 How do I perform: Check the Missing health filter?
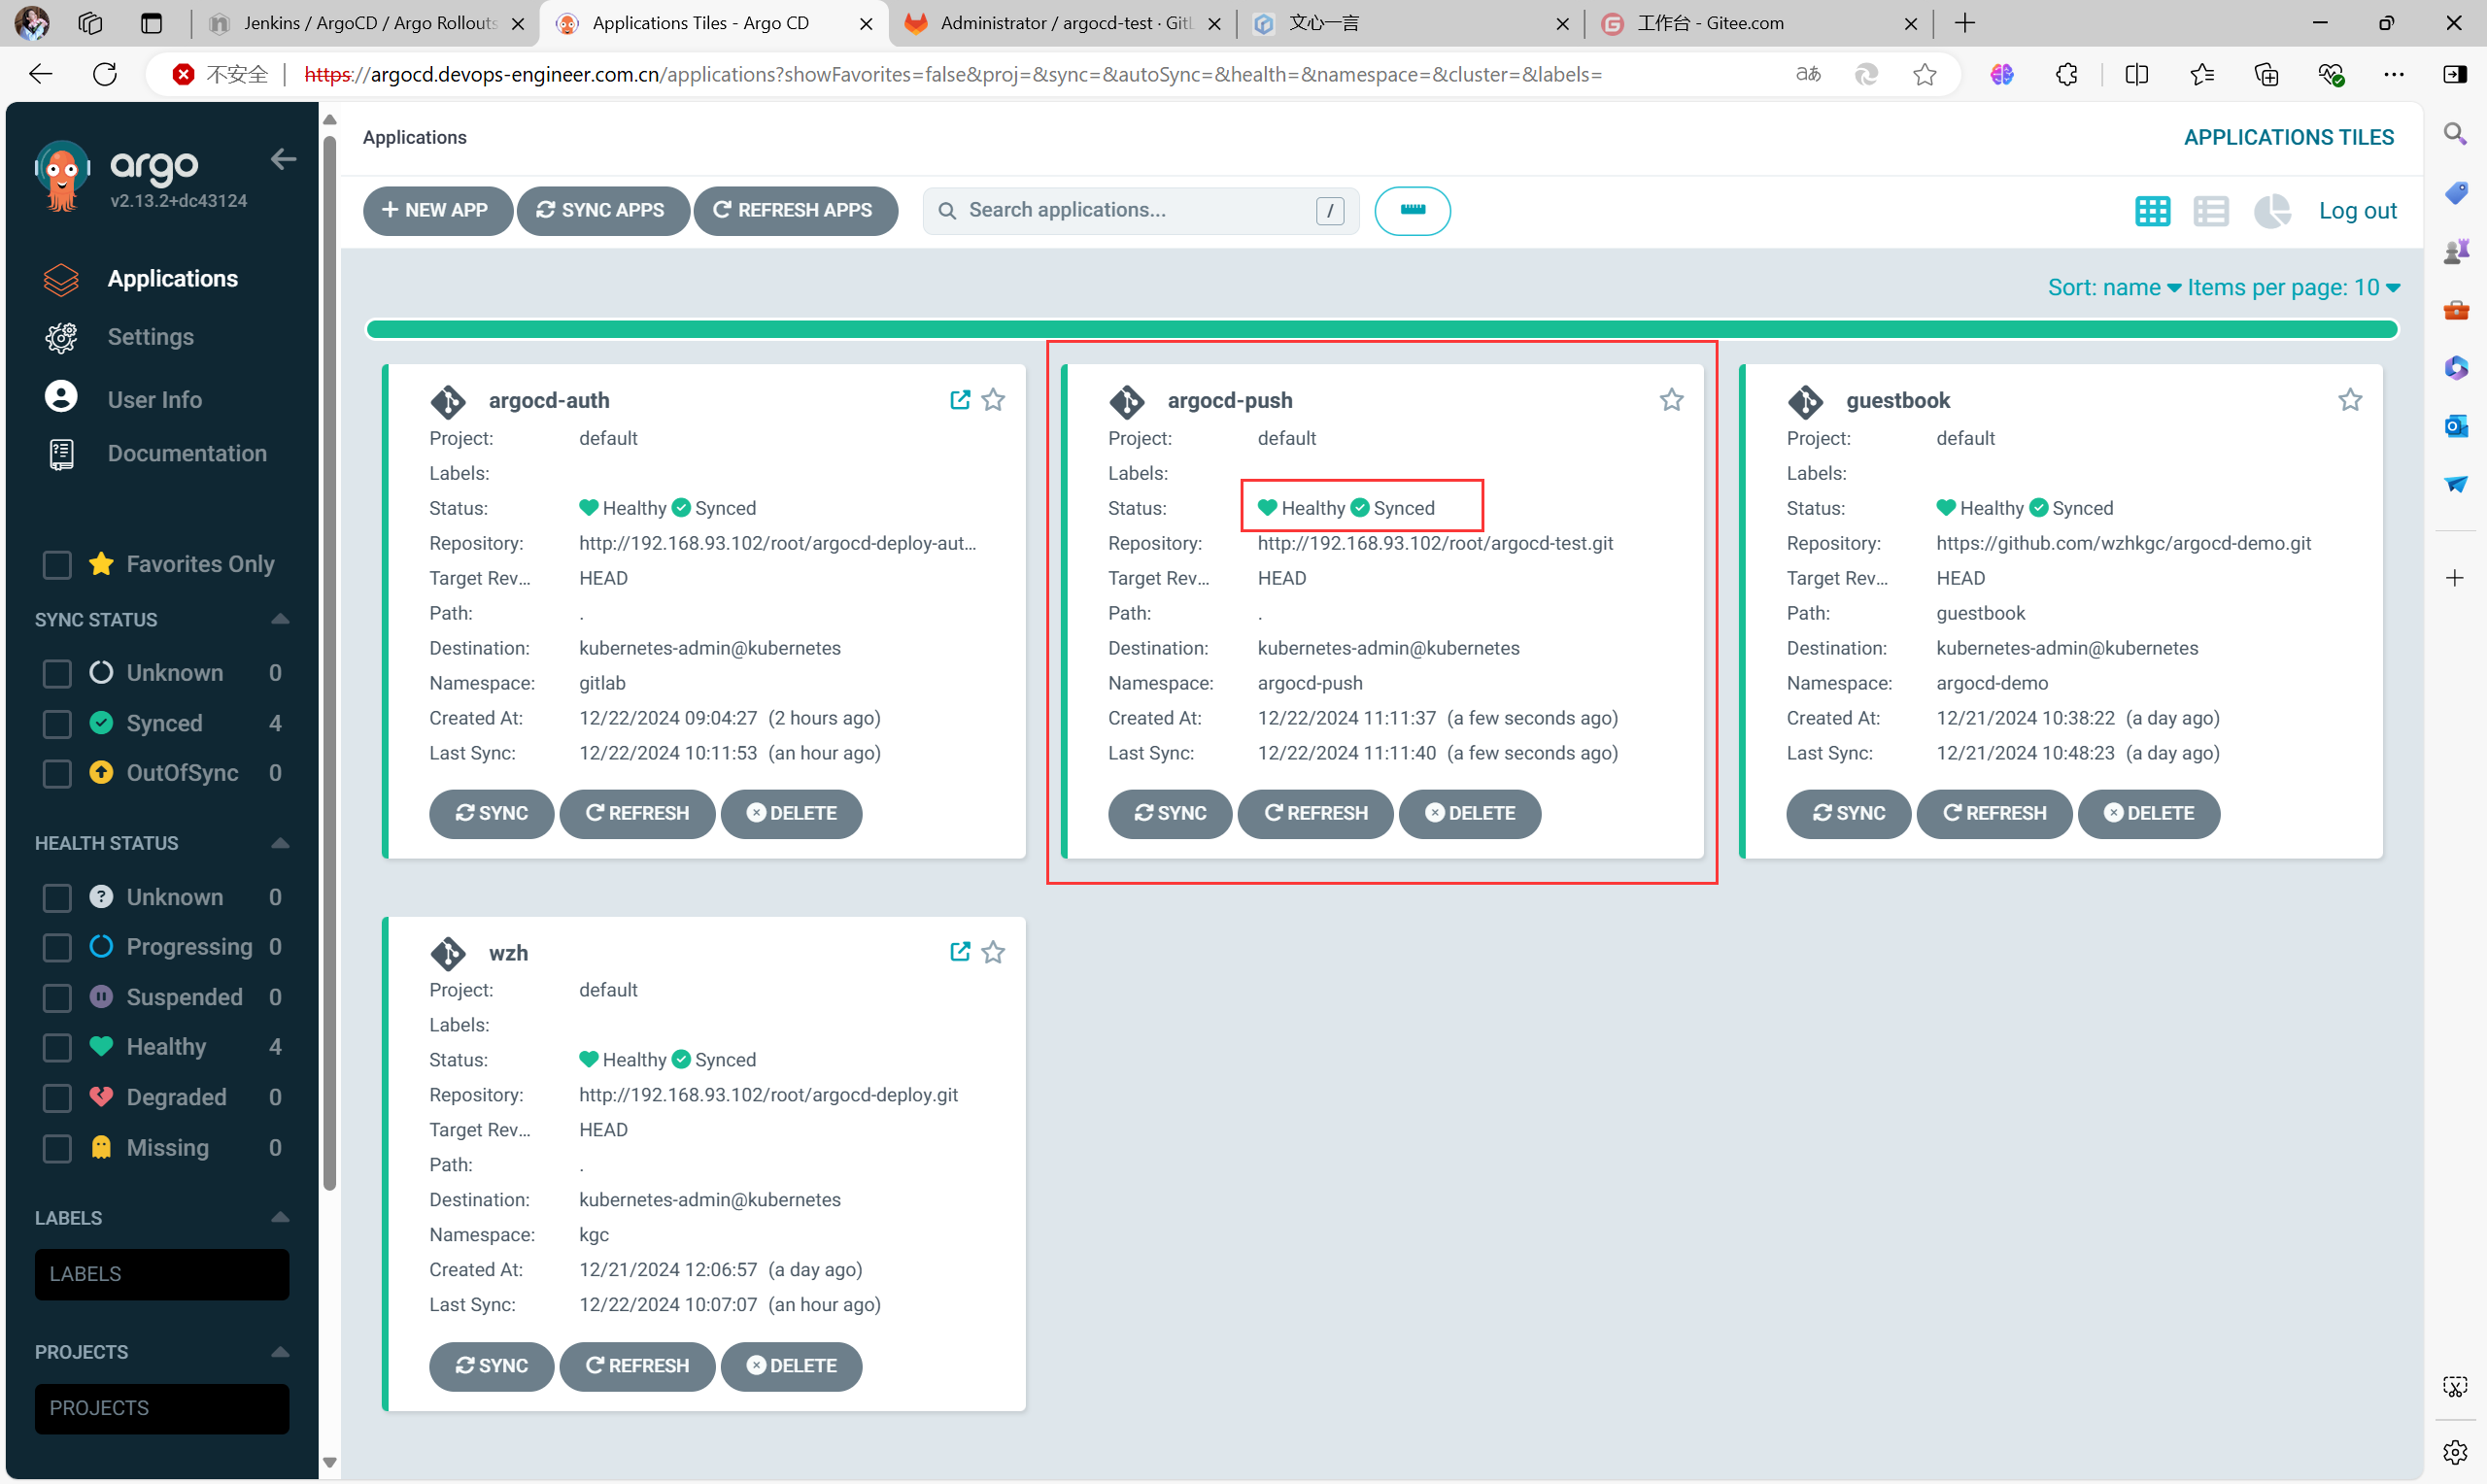(x=57, y=1148)
